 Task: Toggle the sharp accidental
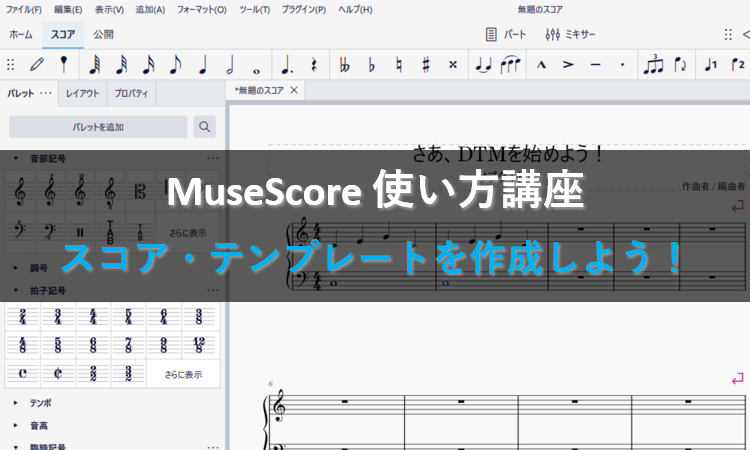[425, 65]
